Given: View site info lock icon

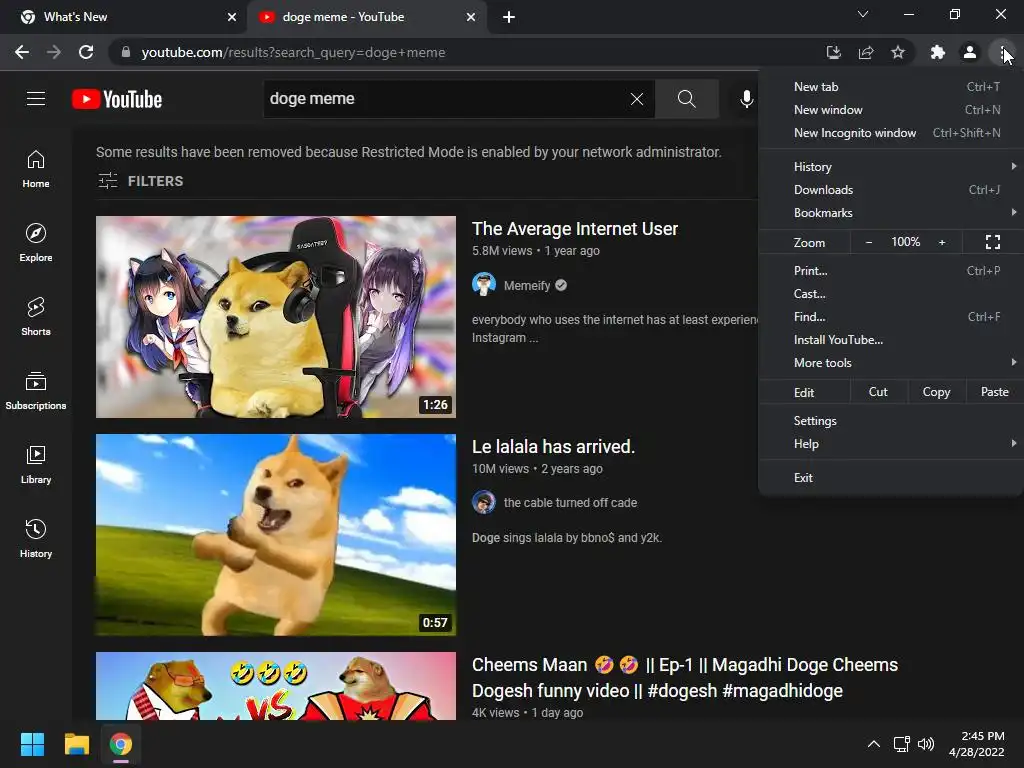Looking at the screenshot, I should [125, 52].
